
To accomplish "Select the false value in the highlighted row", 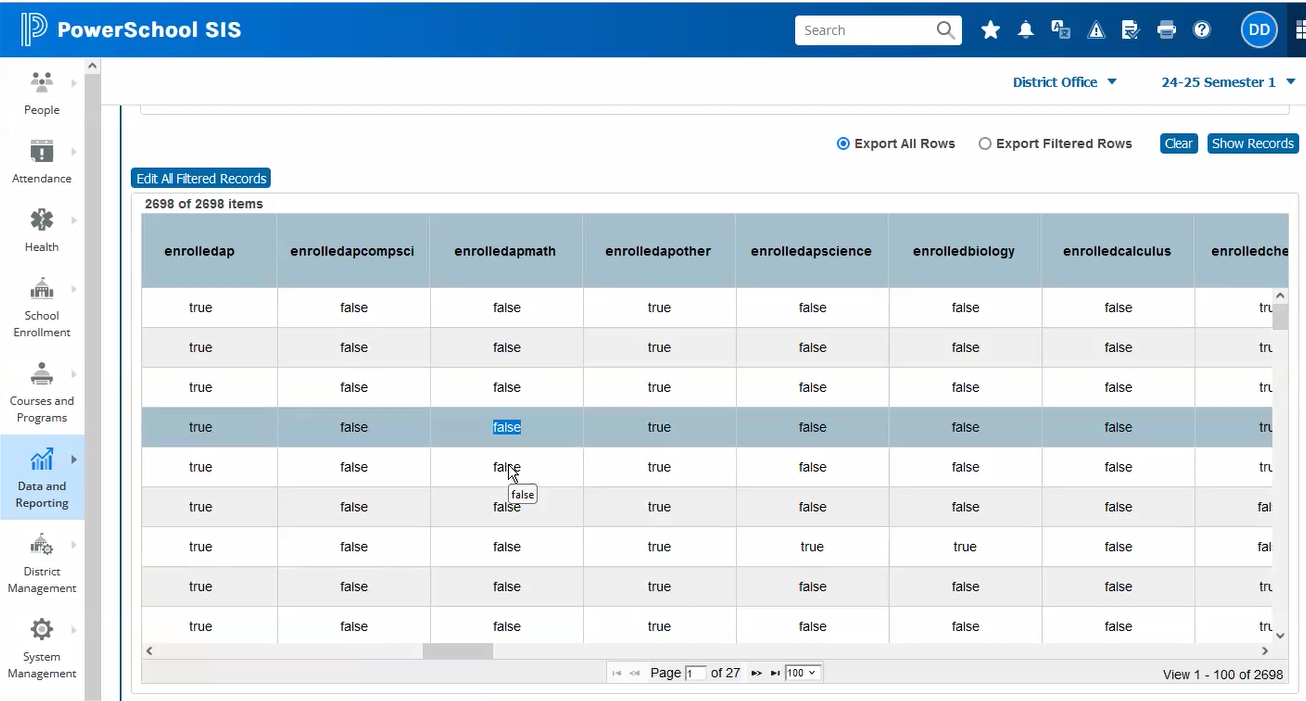I will coord(506,427).
